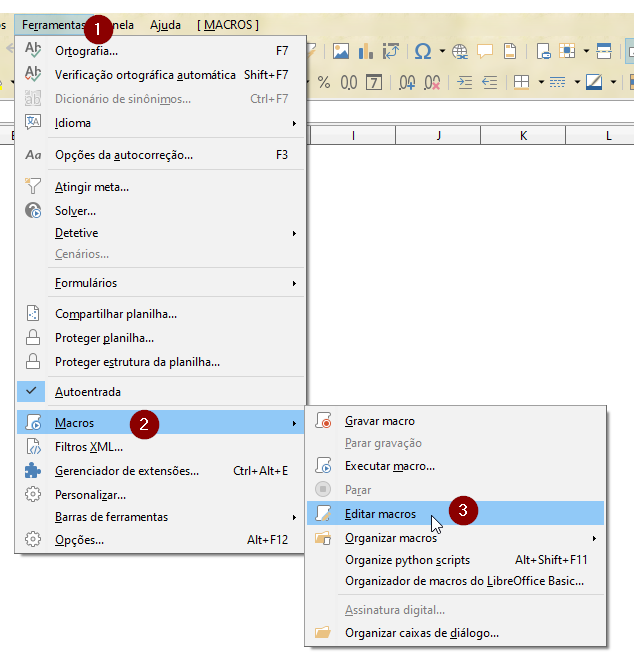The width and height of the screenshot is (634, 668).
Task: Expand the Detetive submenu
Action: coord(161,233)
